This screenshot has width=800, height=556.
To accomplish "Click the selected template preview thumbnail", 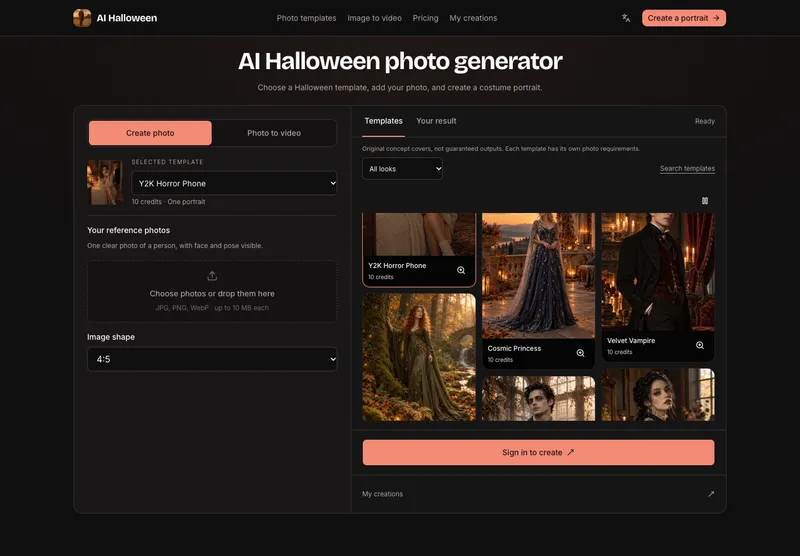I will (105, 182).
